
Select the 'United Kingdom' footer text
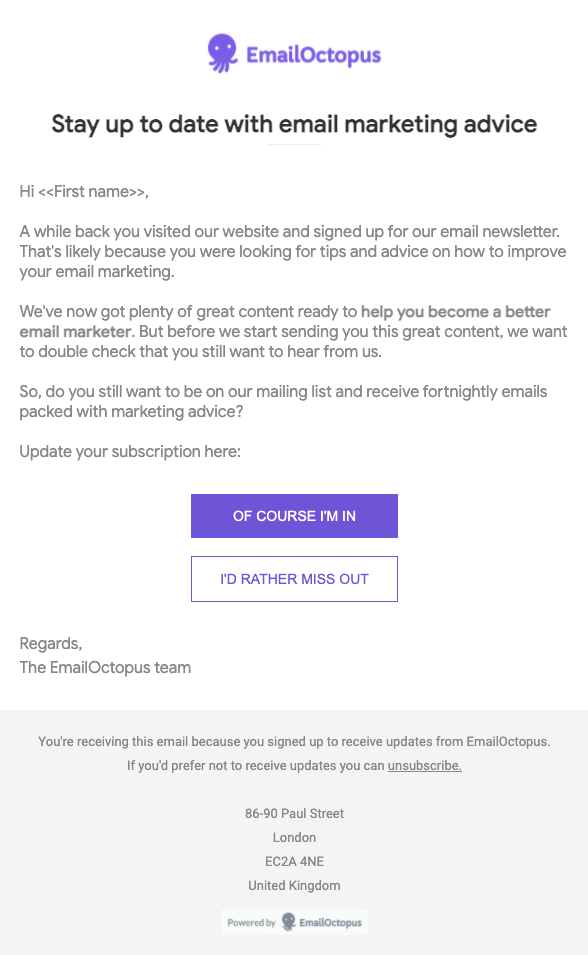pos(294,885)
